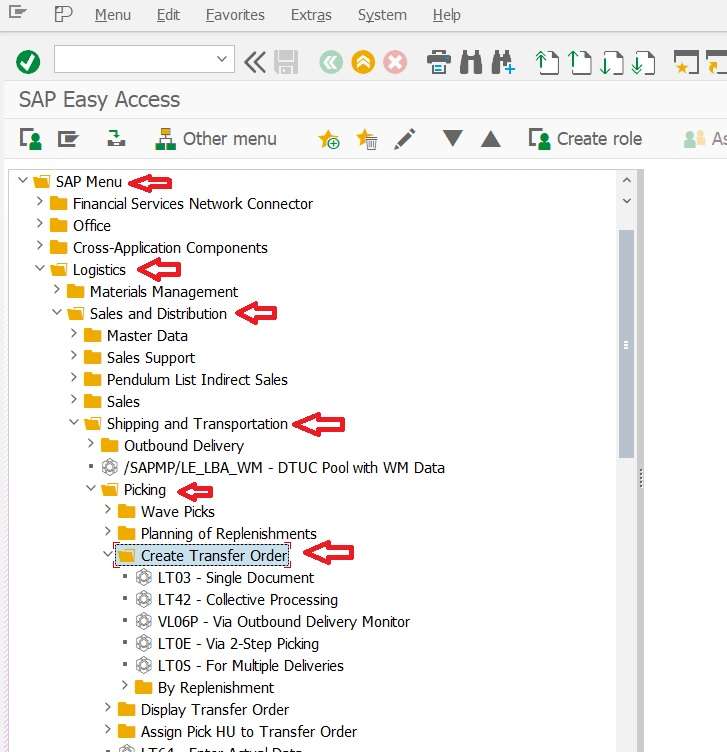The image size is (727, 752).
Task: Click the Display Transfer Order folder
Action: pyautogui.click(x=214, y=710)
